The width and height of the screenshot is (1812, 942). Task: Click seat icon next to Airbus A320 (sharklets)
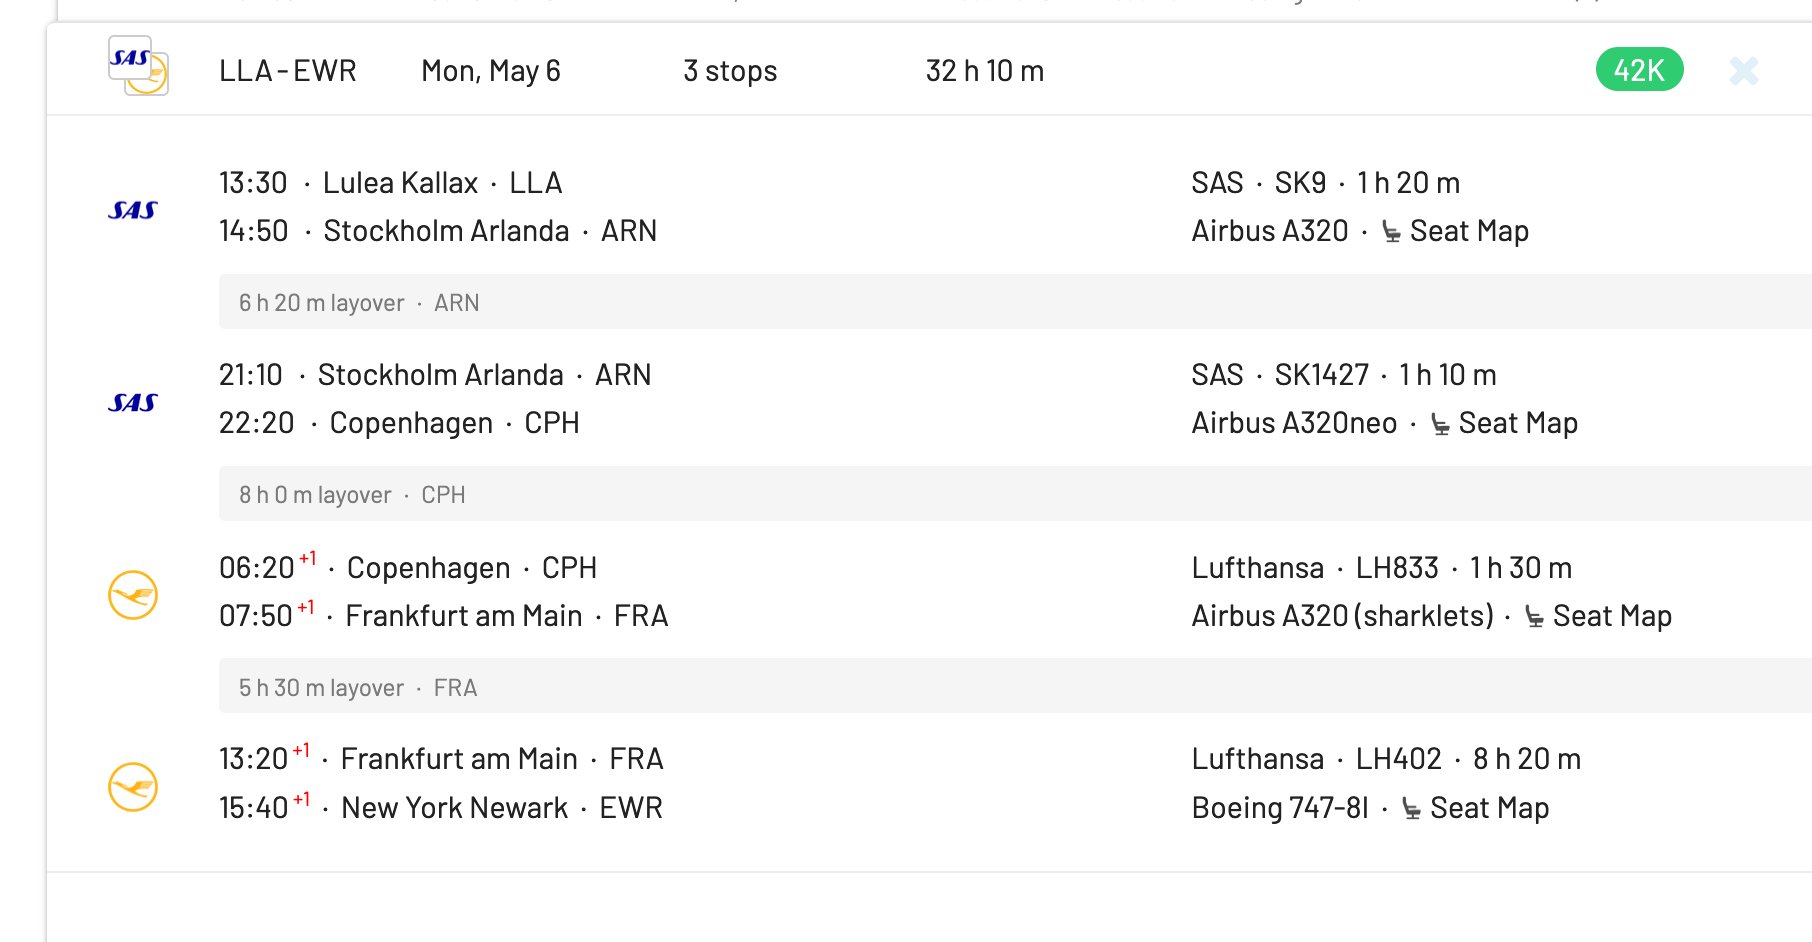[1534, 617]
